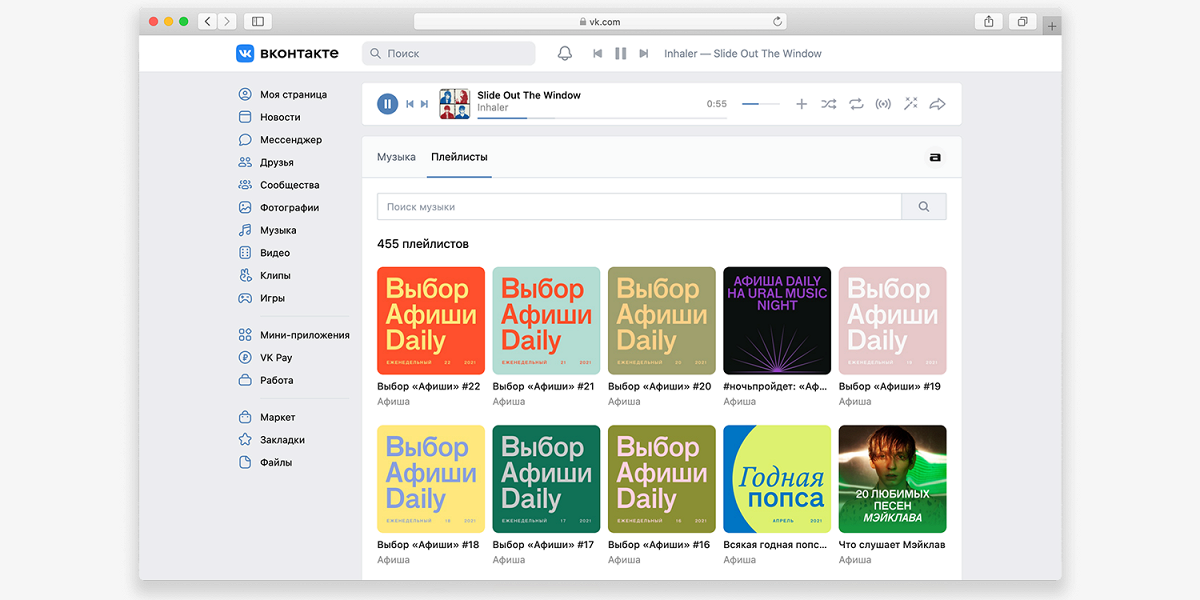Viewport: 1200px width, 600px height.
Task: Open playlist cover Выбор «Афиши» #19
Action: point(893,321)
